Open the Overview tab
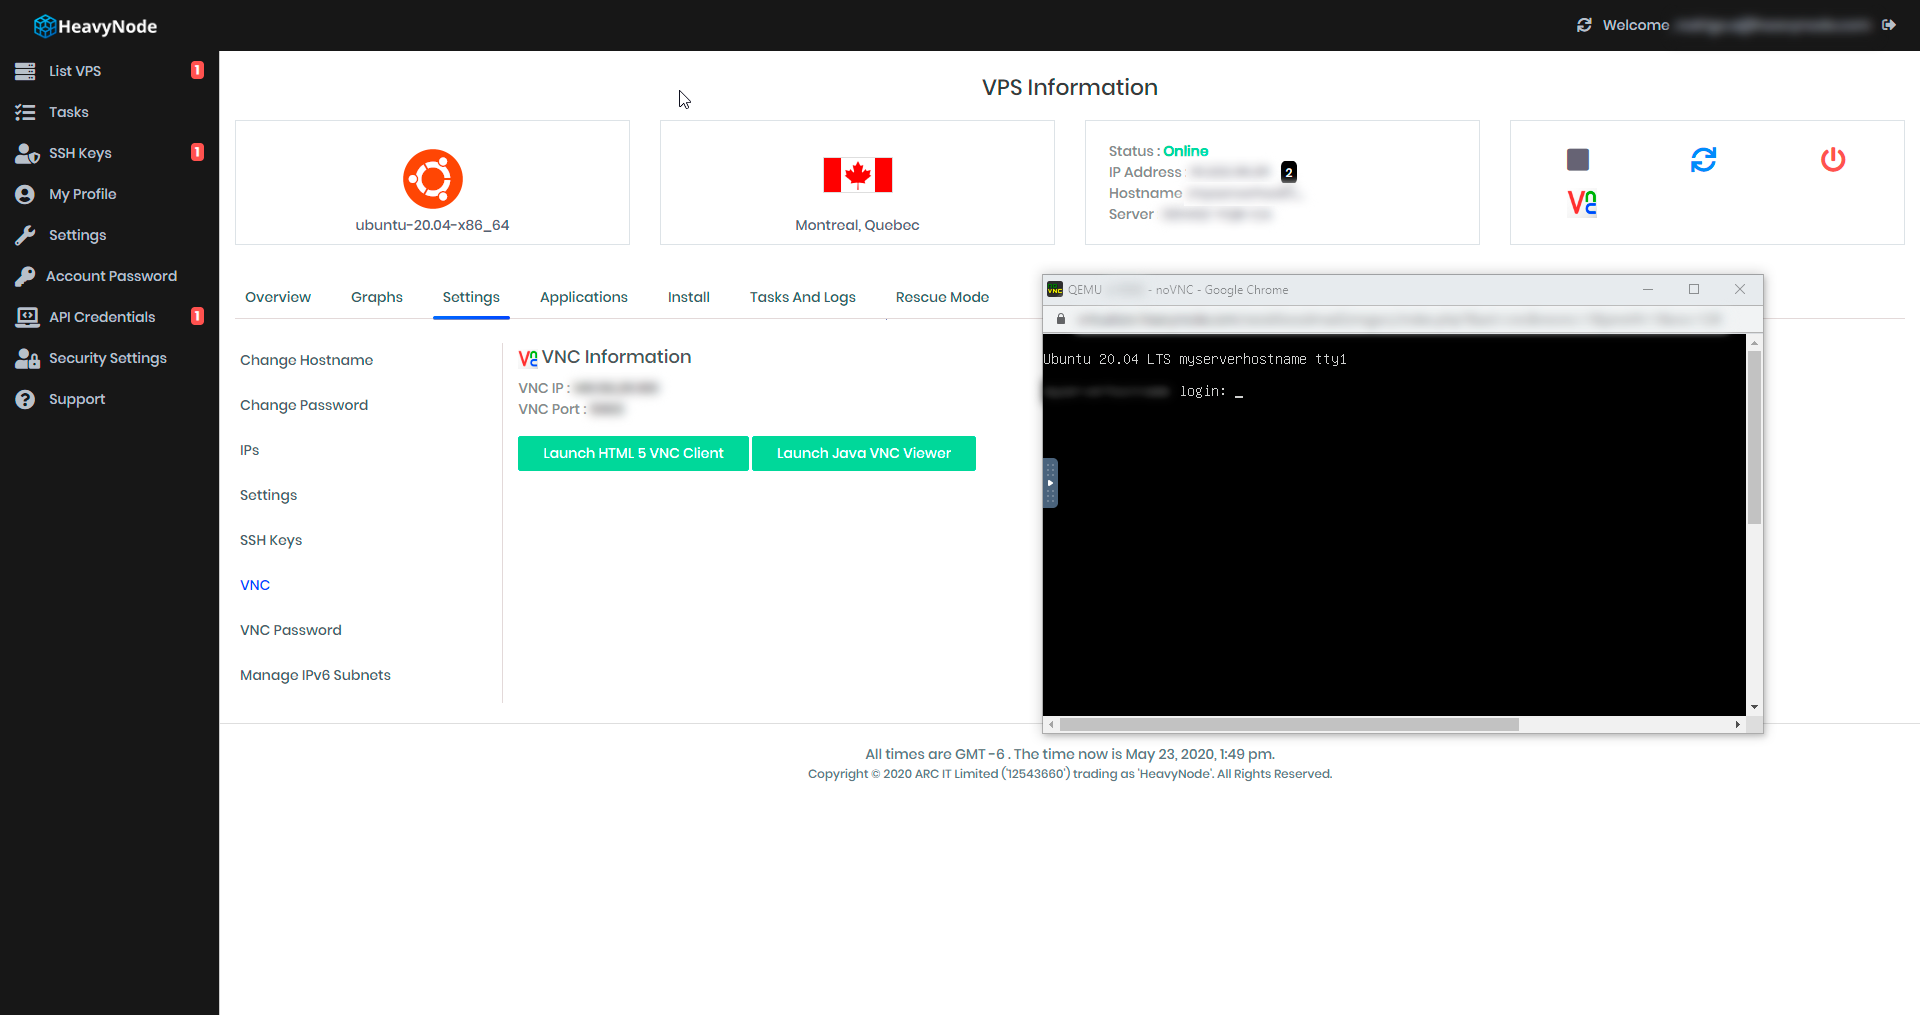This screenshot has height=1015, width=1920. tap(278, 297)
